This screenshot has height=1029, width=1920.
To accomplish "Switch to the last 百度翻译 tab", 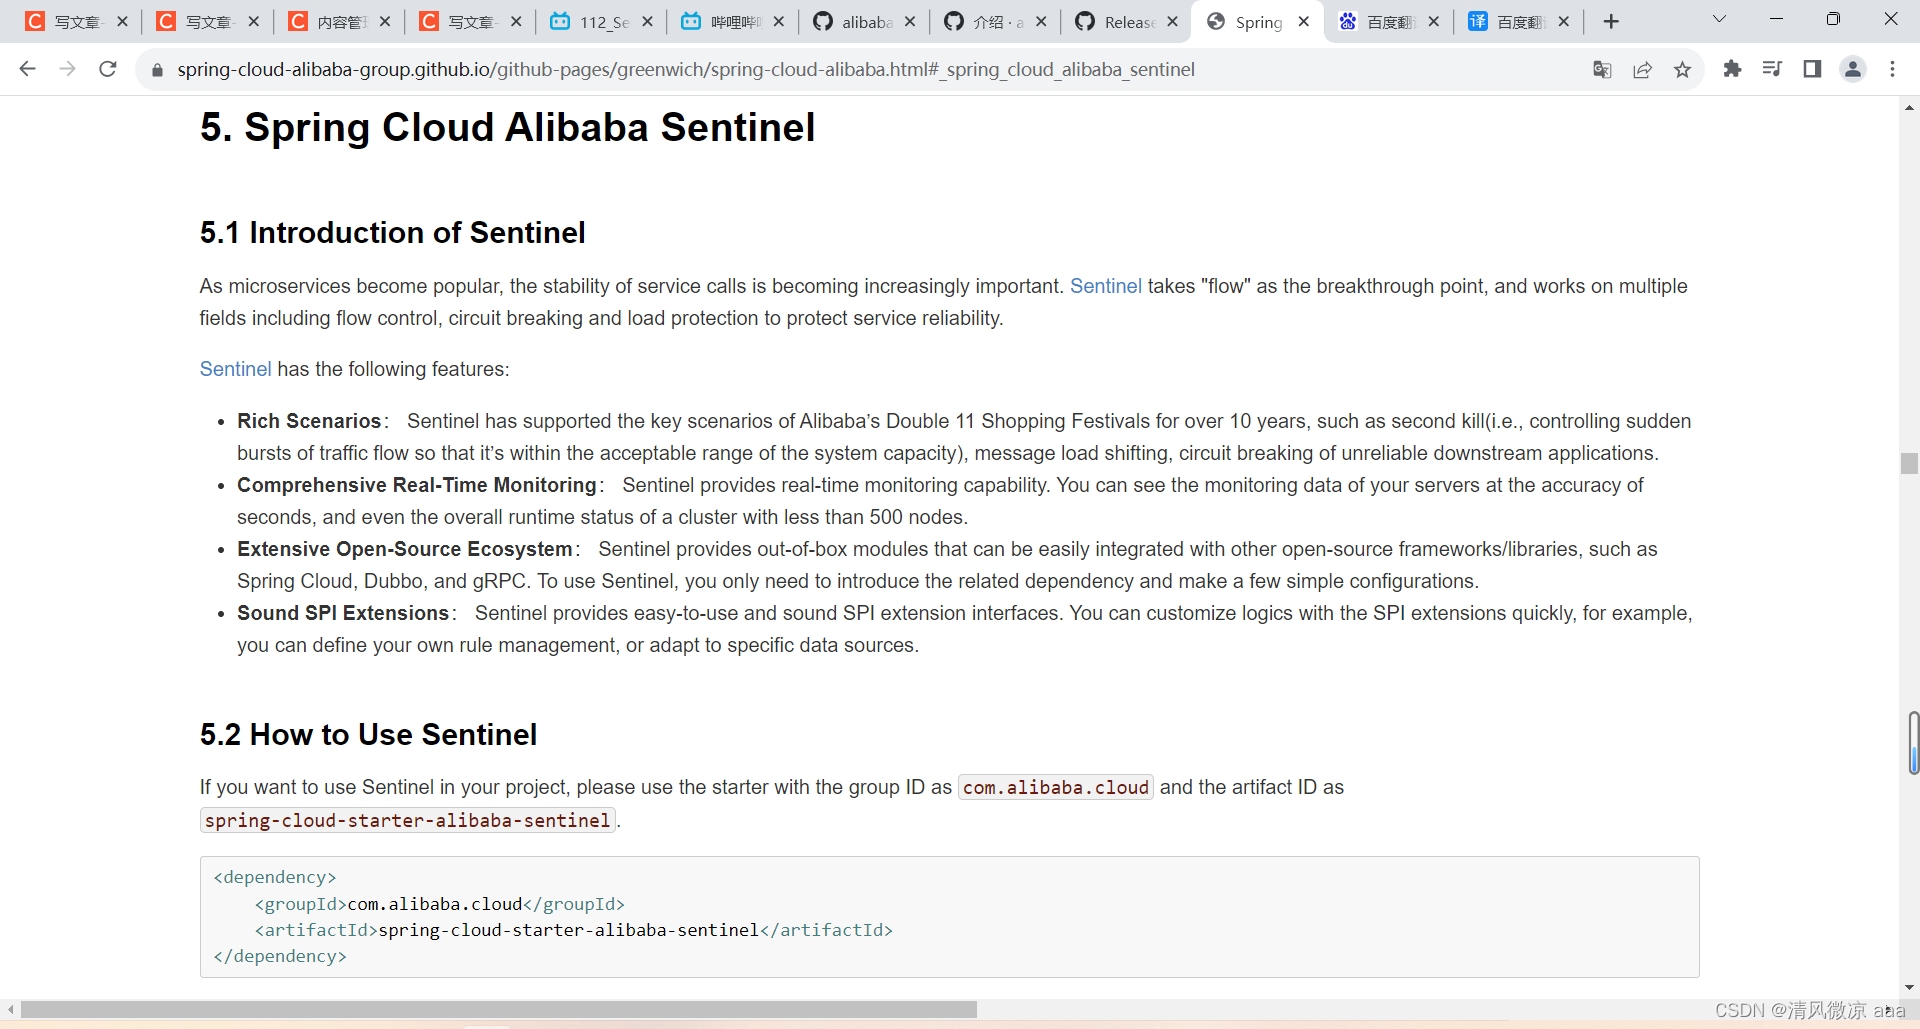I will pos(1521,22).
